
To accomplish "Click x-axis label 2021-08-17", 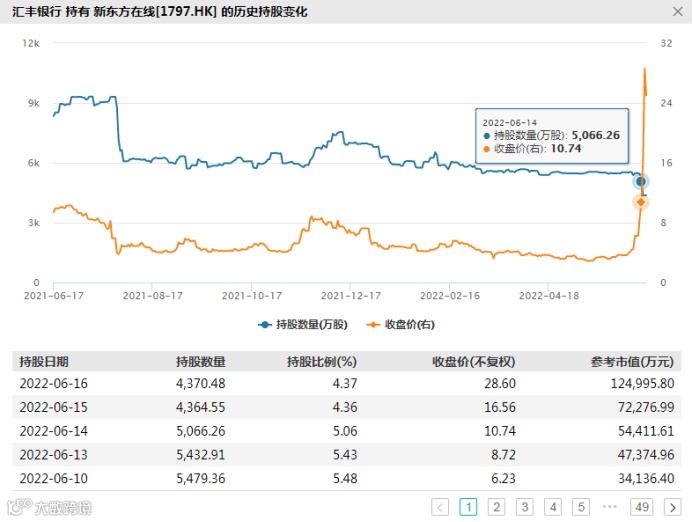I will 152,296.
